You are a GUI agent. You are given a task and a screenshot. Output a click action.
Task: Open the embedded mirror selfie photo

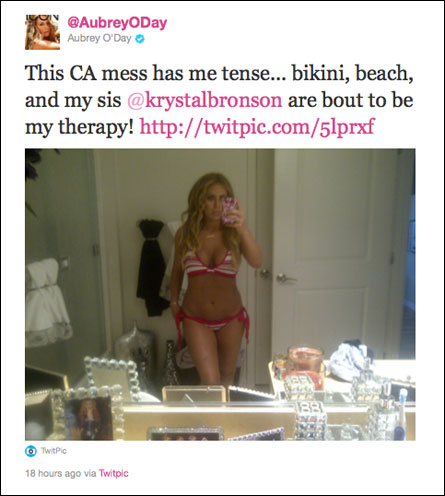point(220,294)
